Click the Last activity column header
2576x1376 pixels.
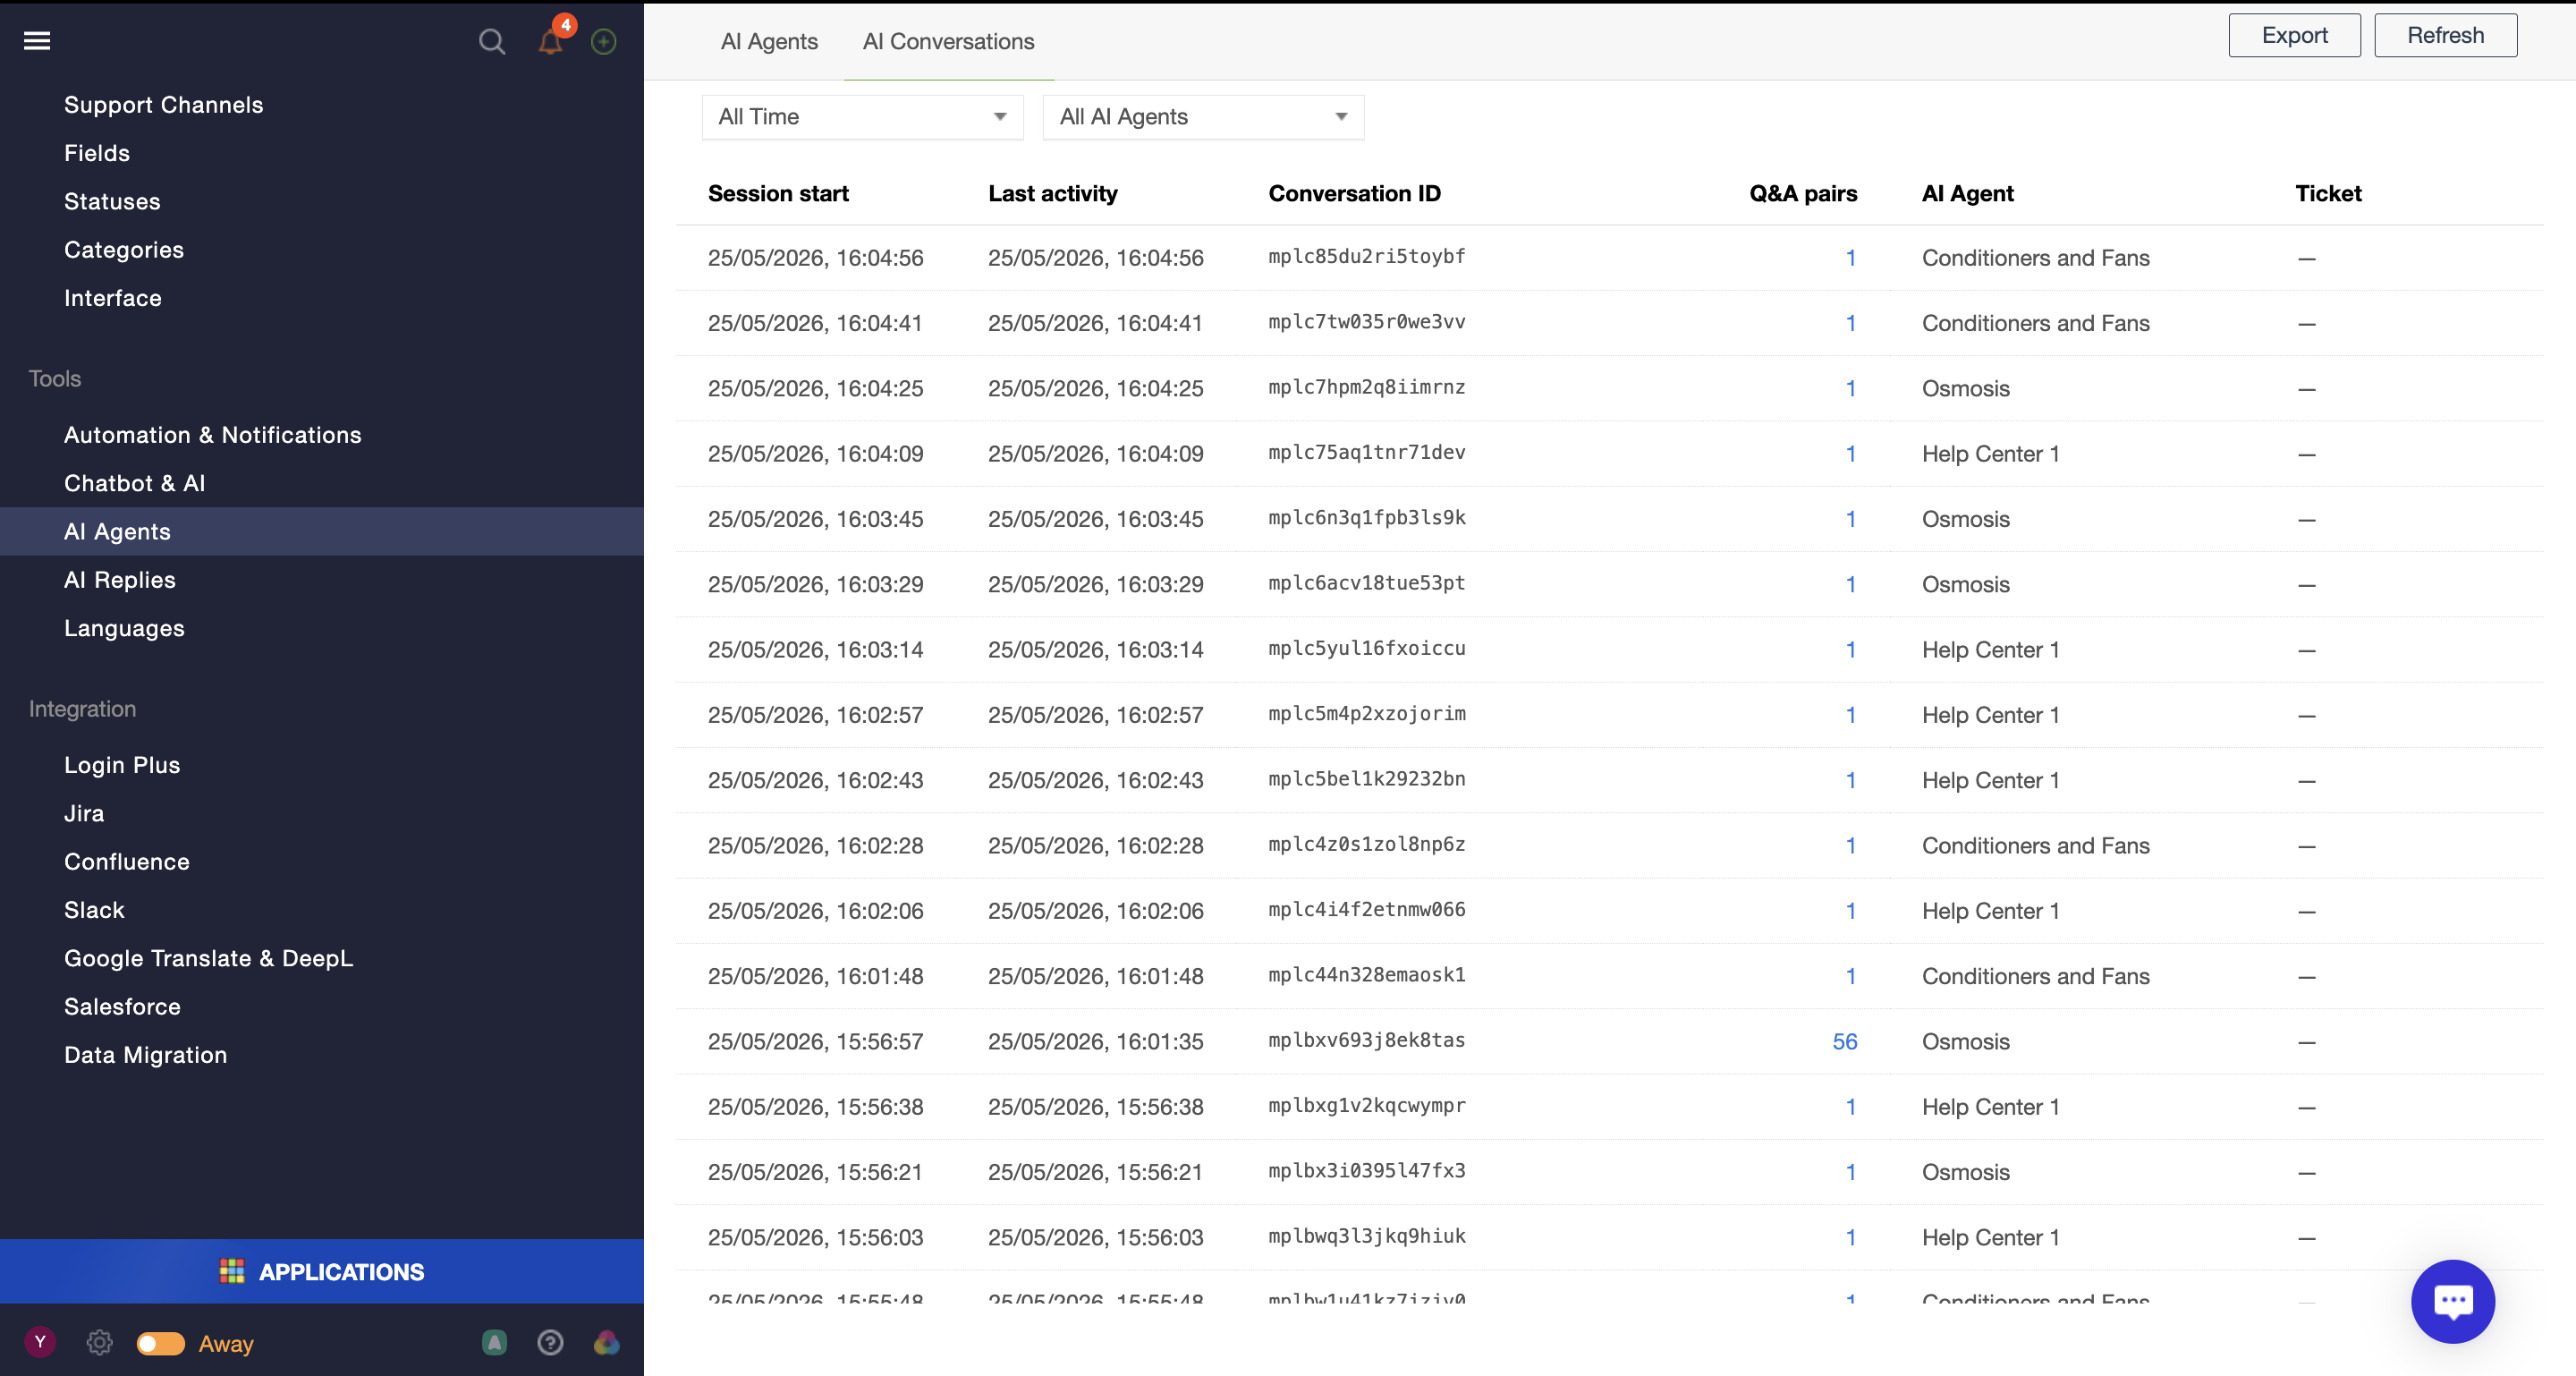[x=1053, y=193]
